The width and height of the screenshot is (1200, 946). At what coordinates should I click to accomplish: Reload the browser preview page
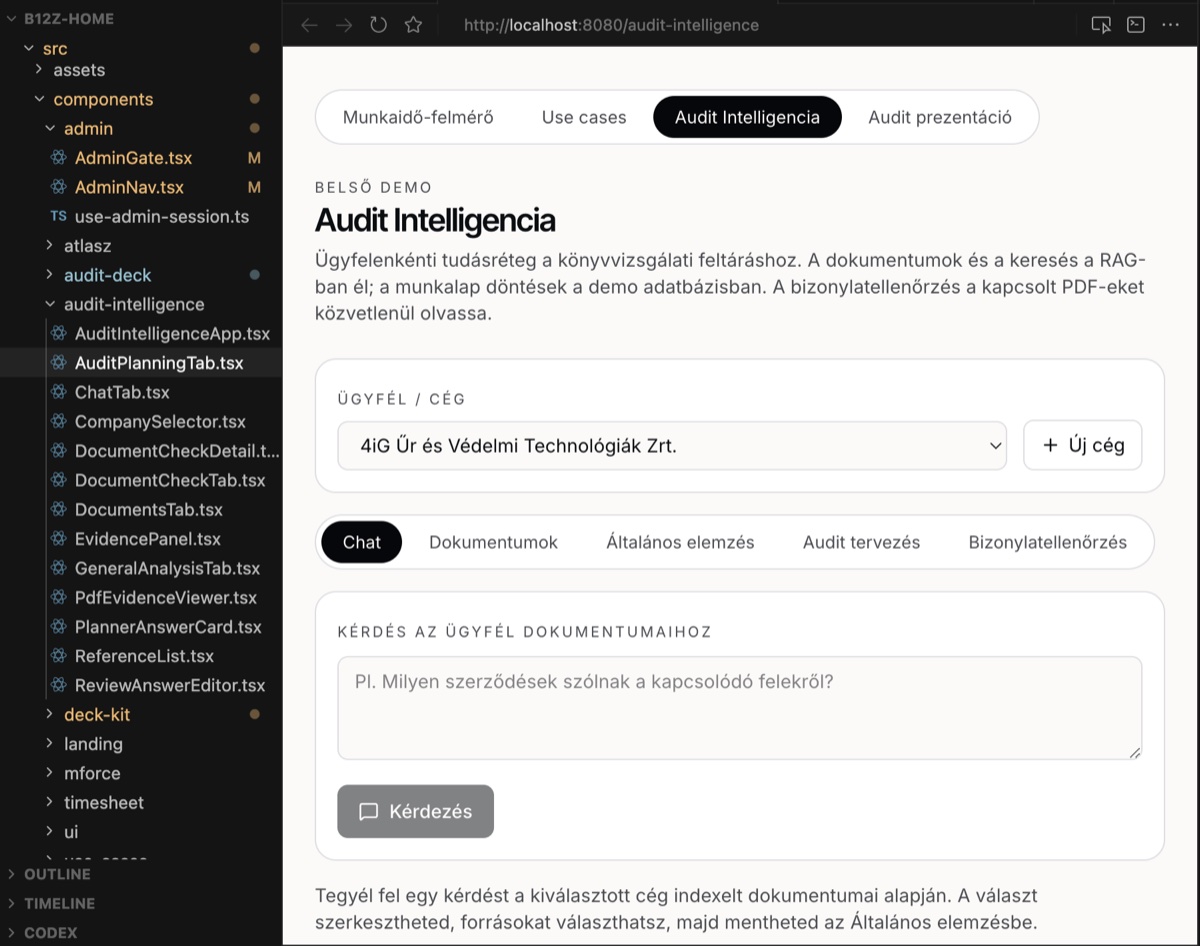pos(378,25)
